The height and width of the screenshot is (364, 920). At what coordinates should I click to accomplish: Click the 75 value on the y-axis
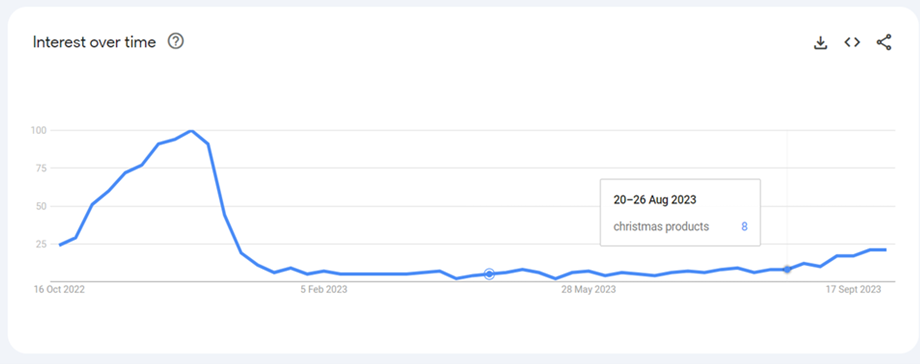pos(41,168)
